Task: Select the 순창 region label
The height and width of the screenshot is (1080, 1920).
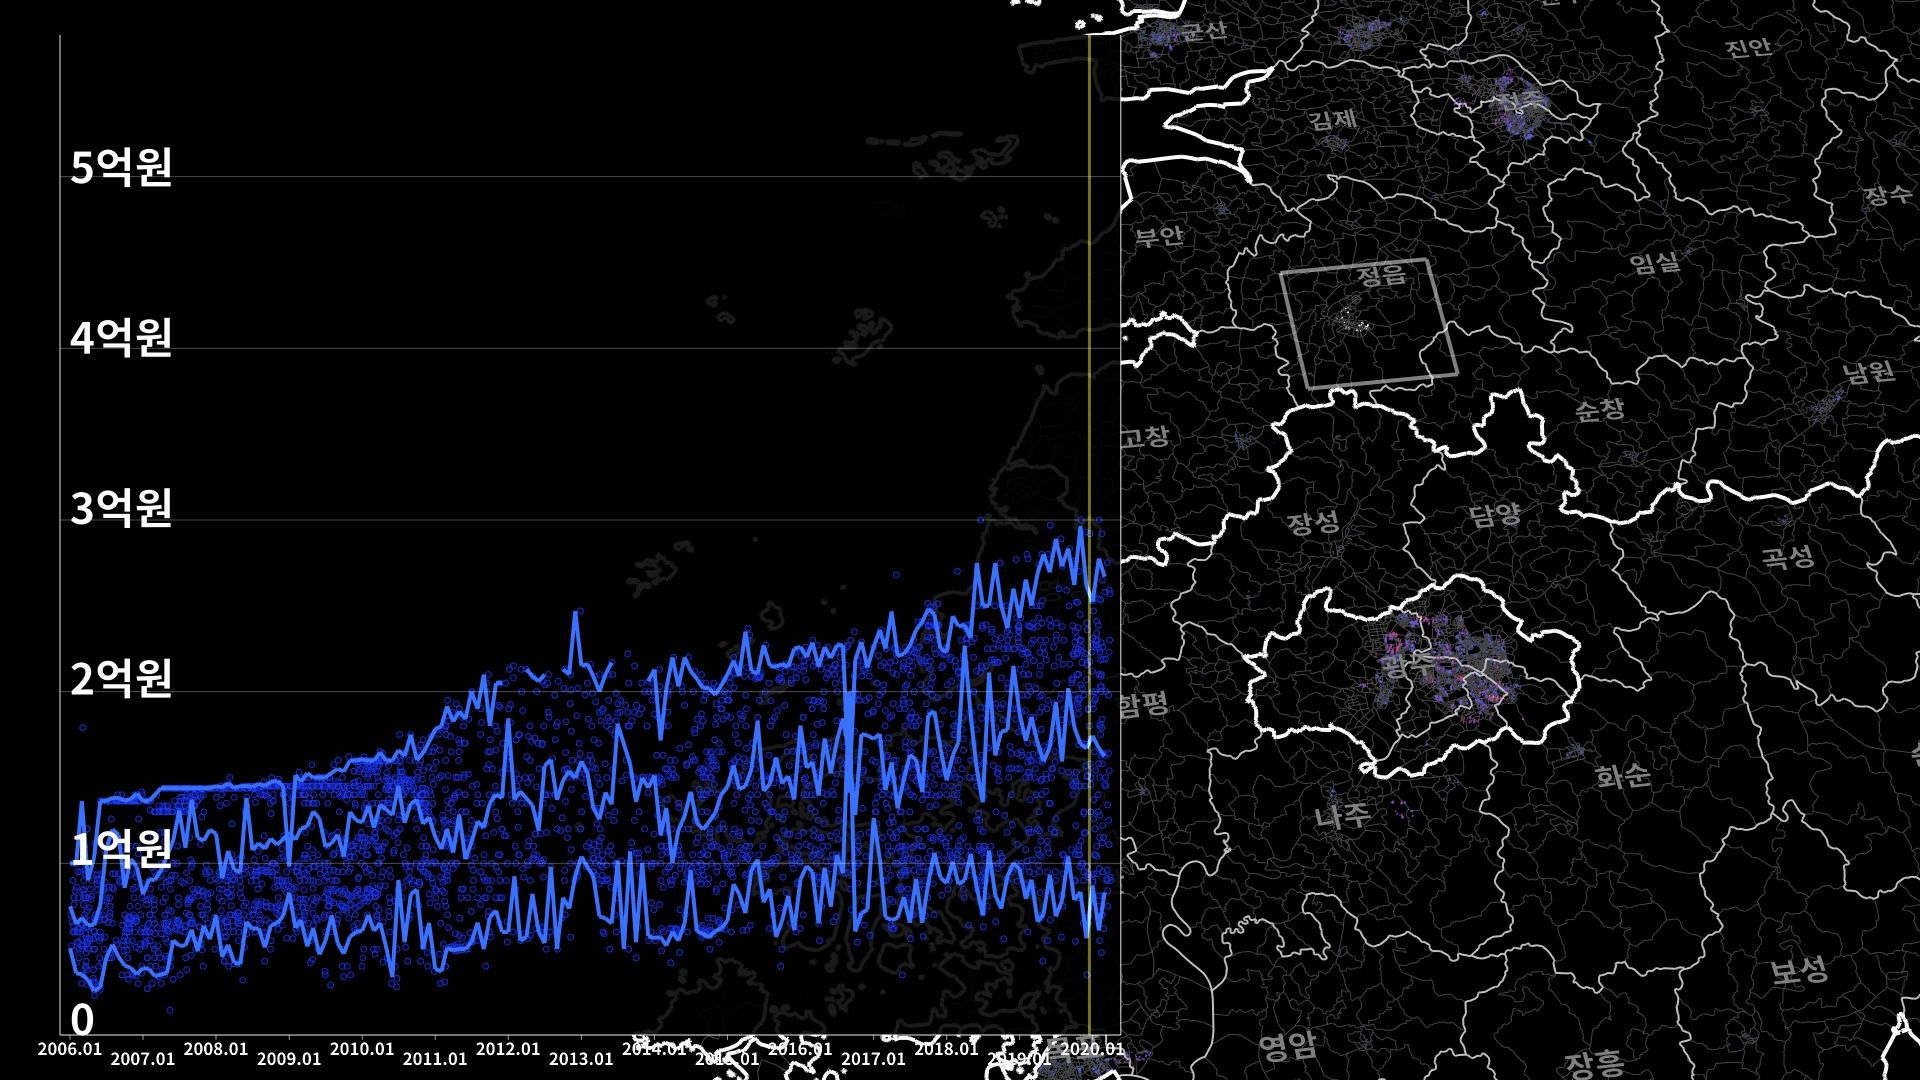Action: pos(1599,409)
